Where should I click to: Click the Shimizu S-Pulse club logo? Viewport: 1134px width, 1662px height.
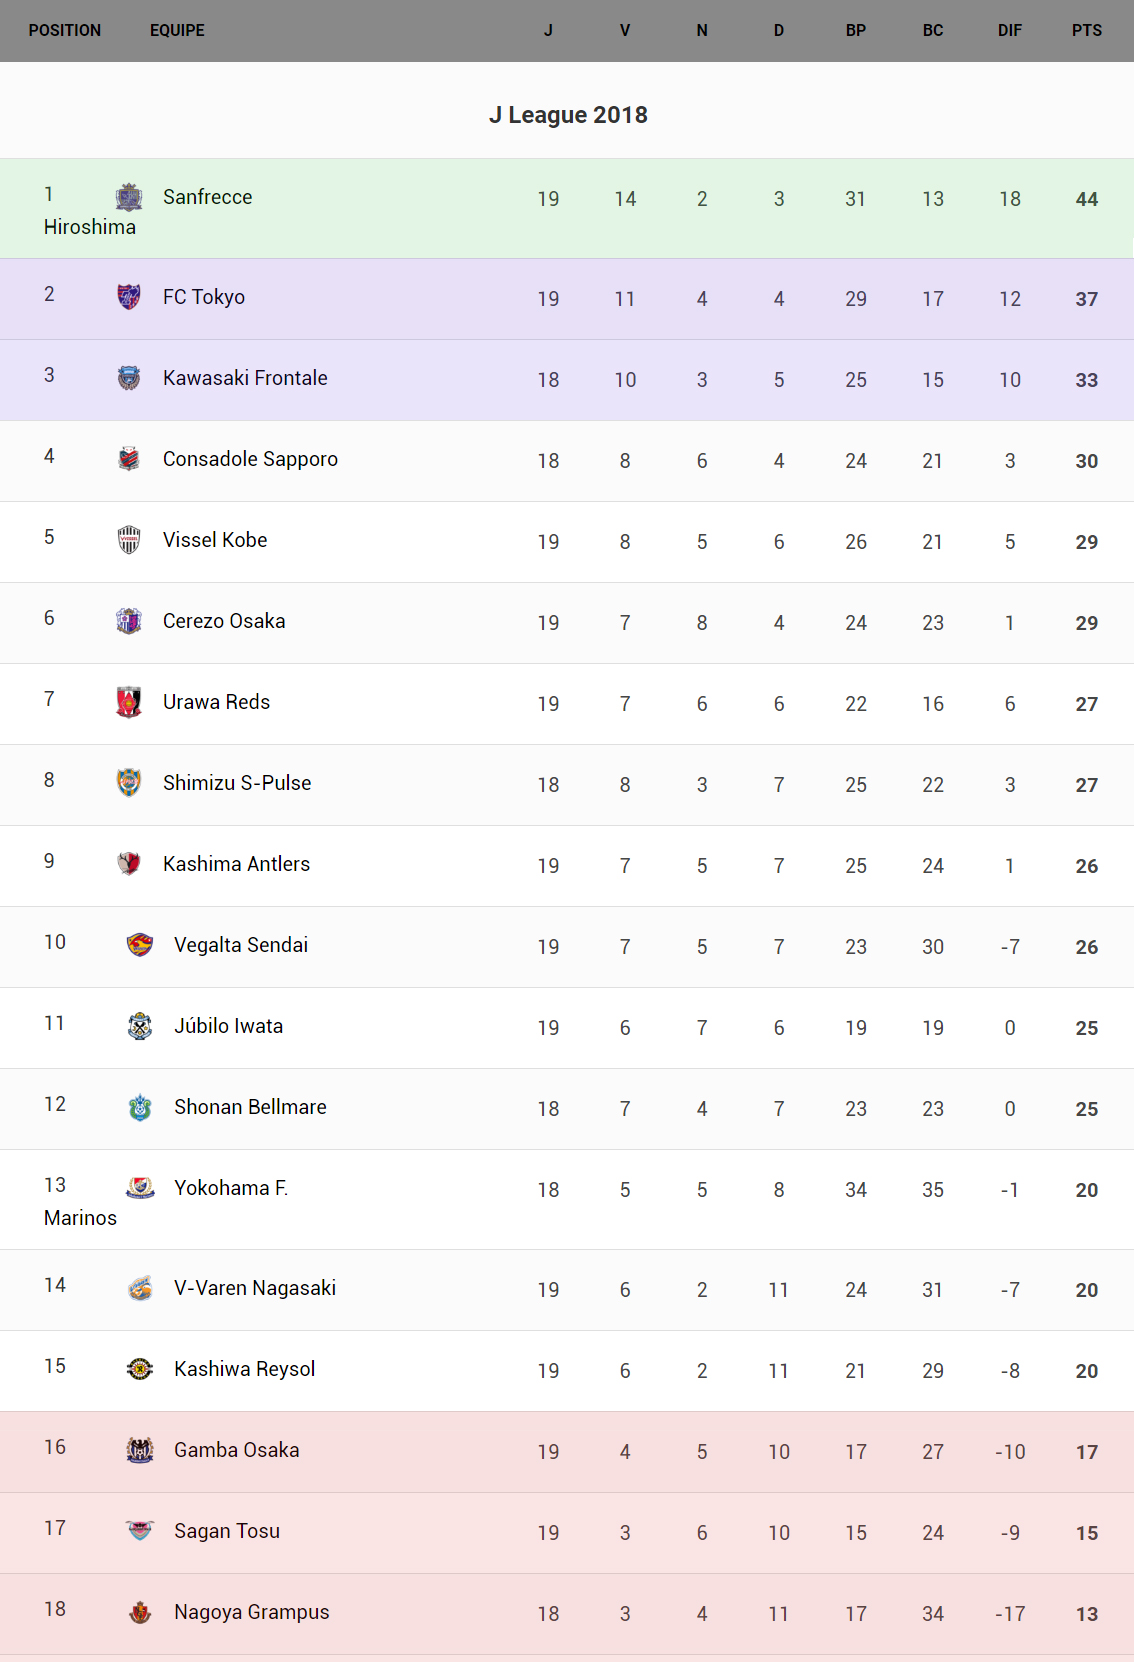(129, 783)
